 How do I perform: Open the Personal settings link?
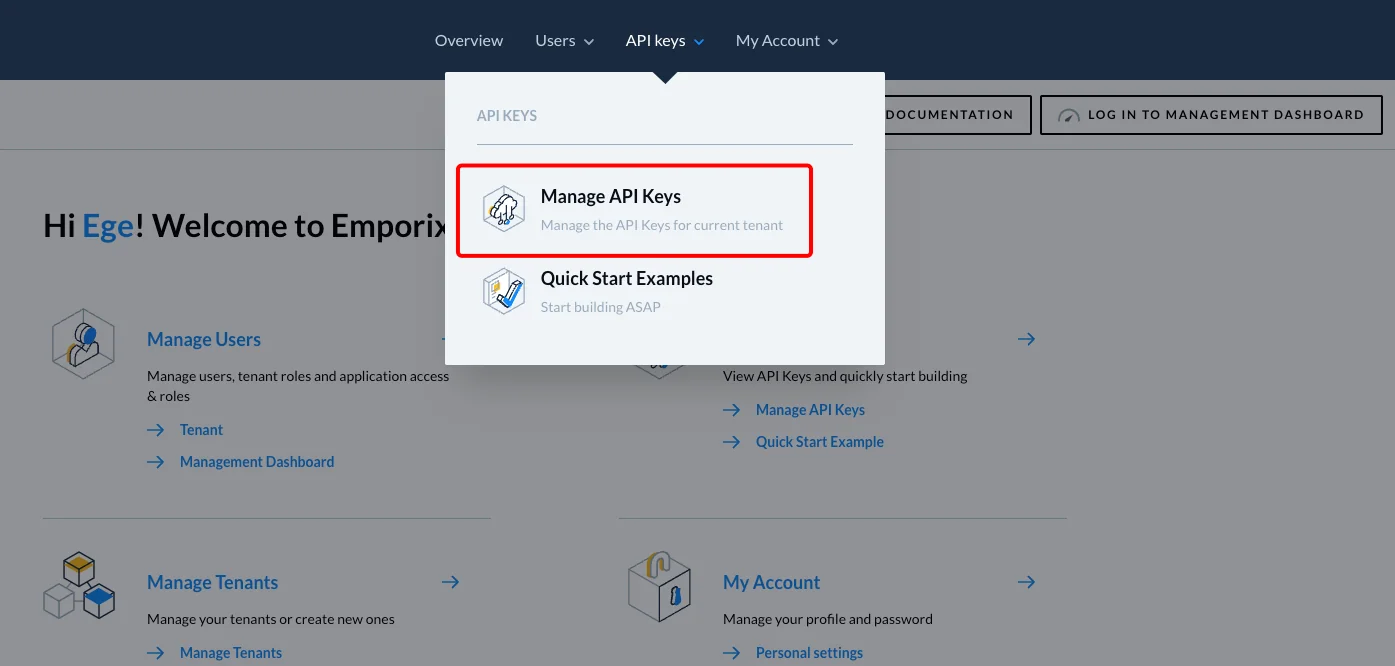pos(809,653)
